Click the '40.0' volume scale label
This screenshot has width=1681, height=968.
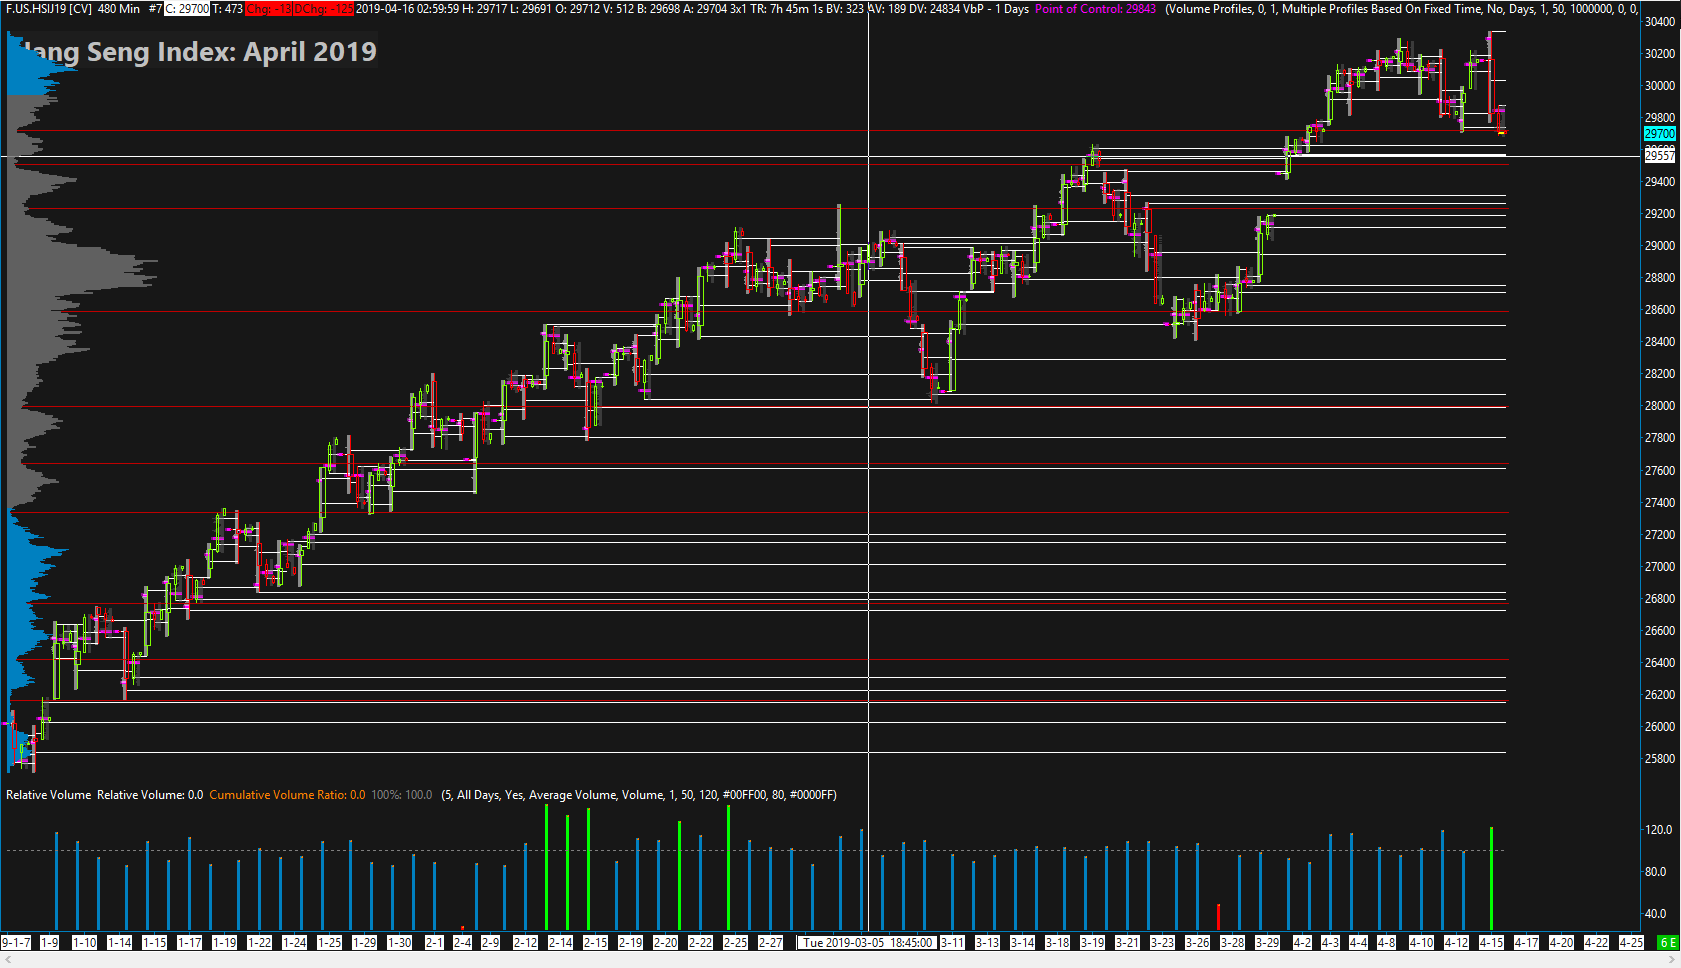tap(1656, 914)
